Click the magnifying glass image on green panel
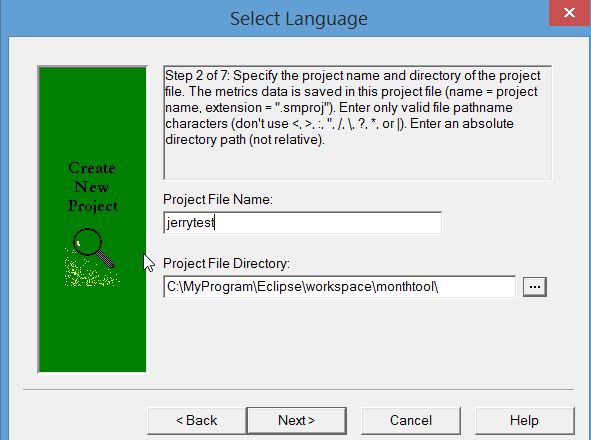This screenshot has height=440, width=591. coord(92,257)
